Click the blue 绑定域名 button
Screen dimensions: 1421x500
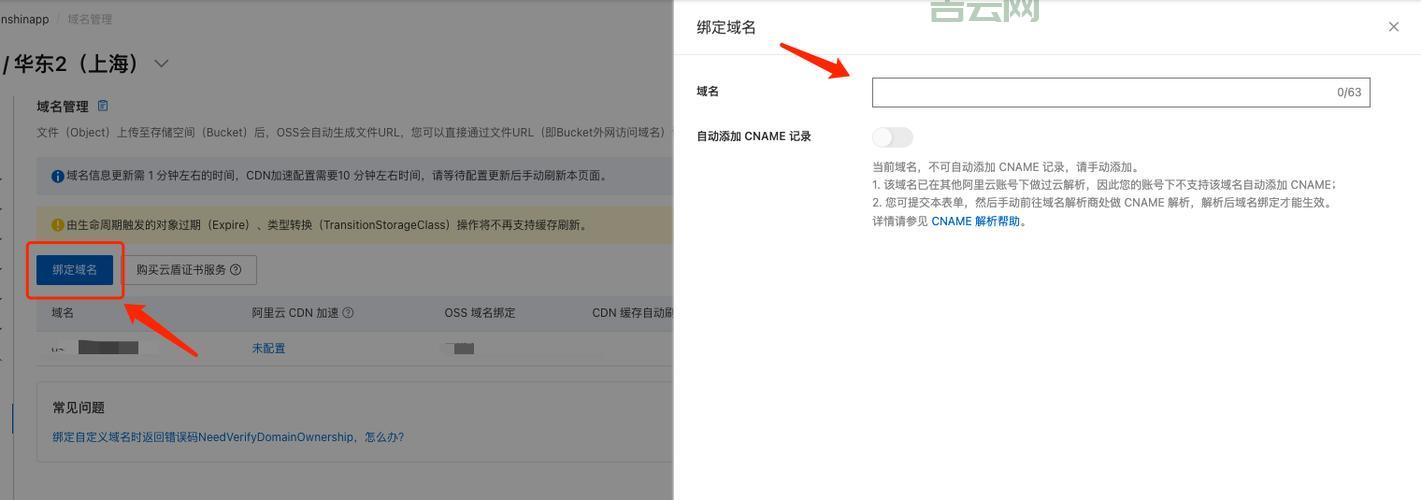pyautogui.click(x=75, y=270)
